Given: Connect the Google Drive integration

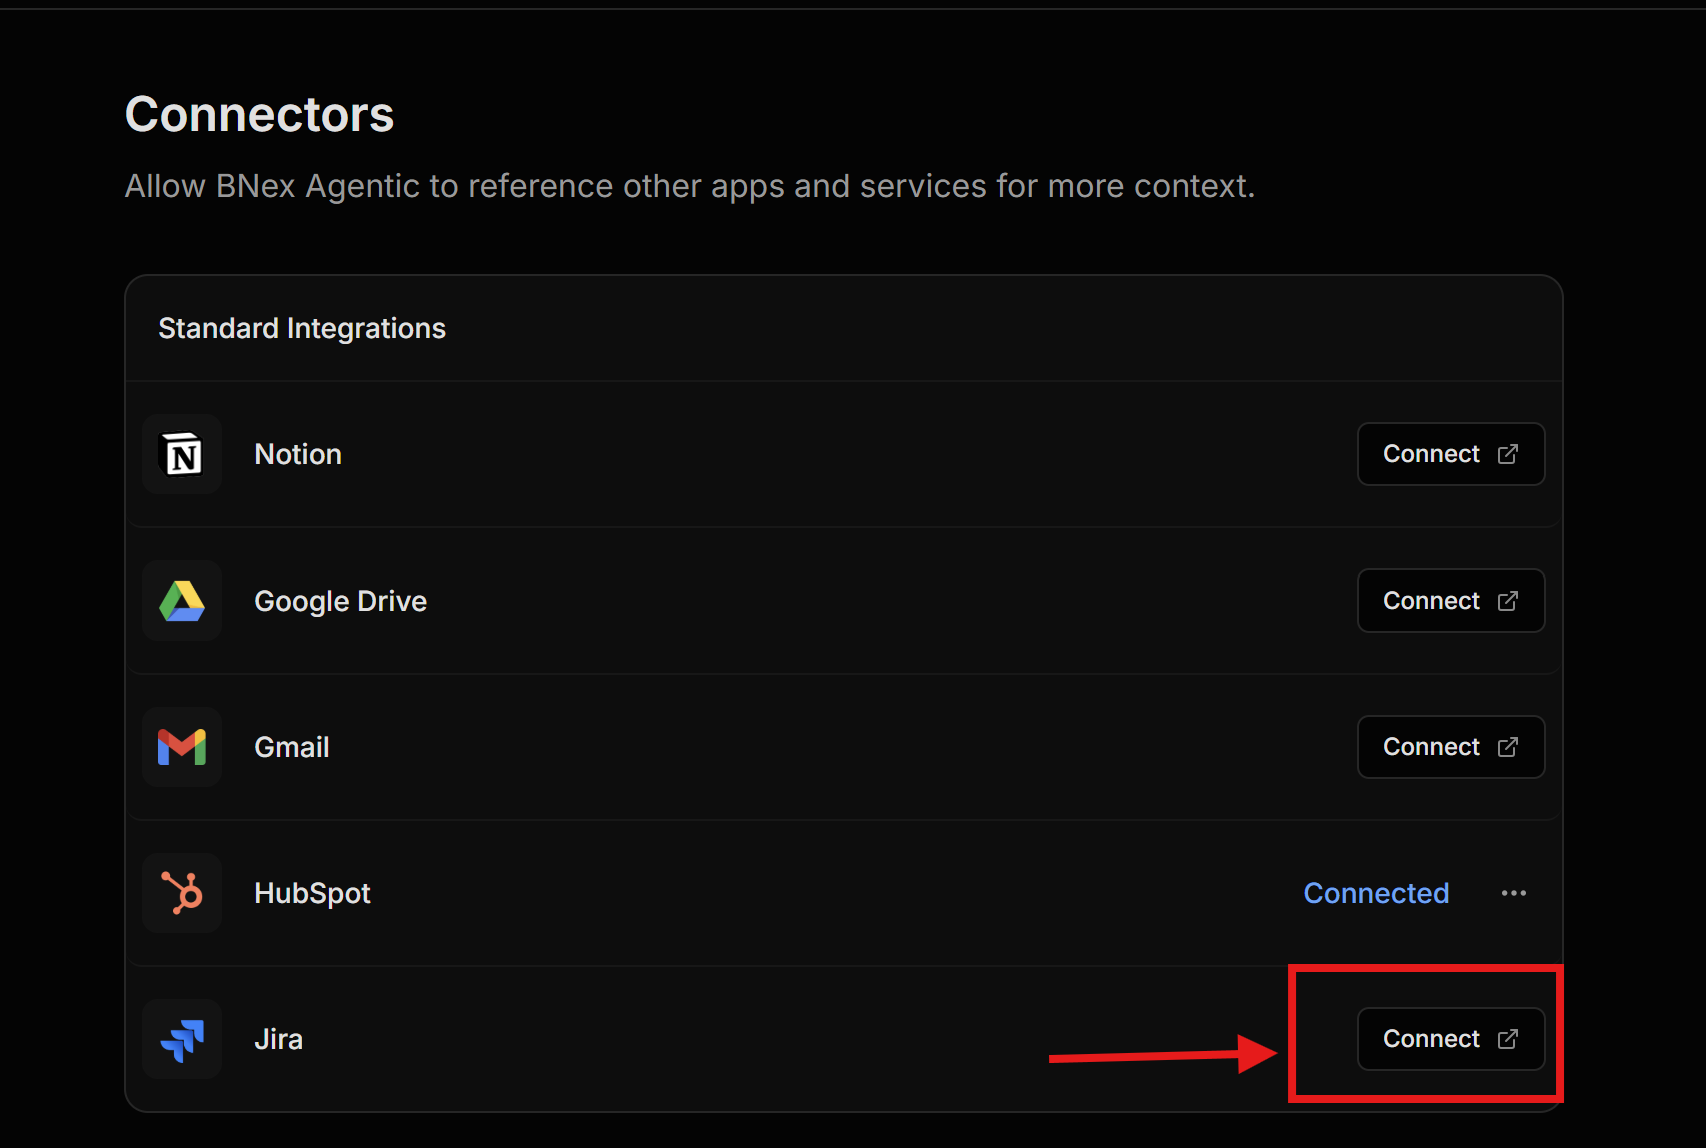Looking at the screenshot, I should pyautogui.click(x=1450, y=601).
